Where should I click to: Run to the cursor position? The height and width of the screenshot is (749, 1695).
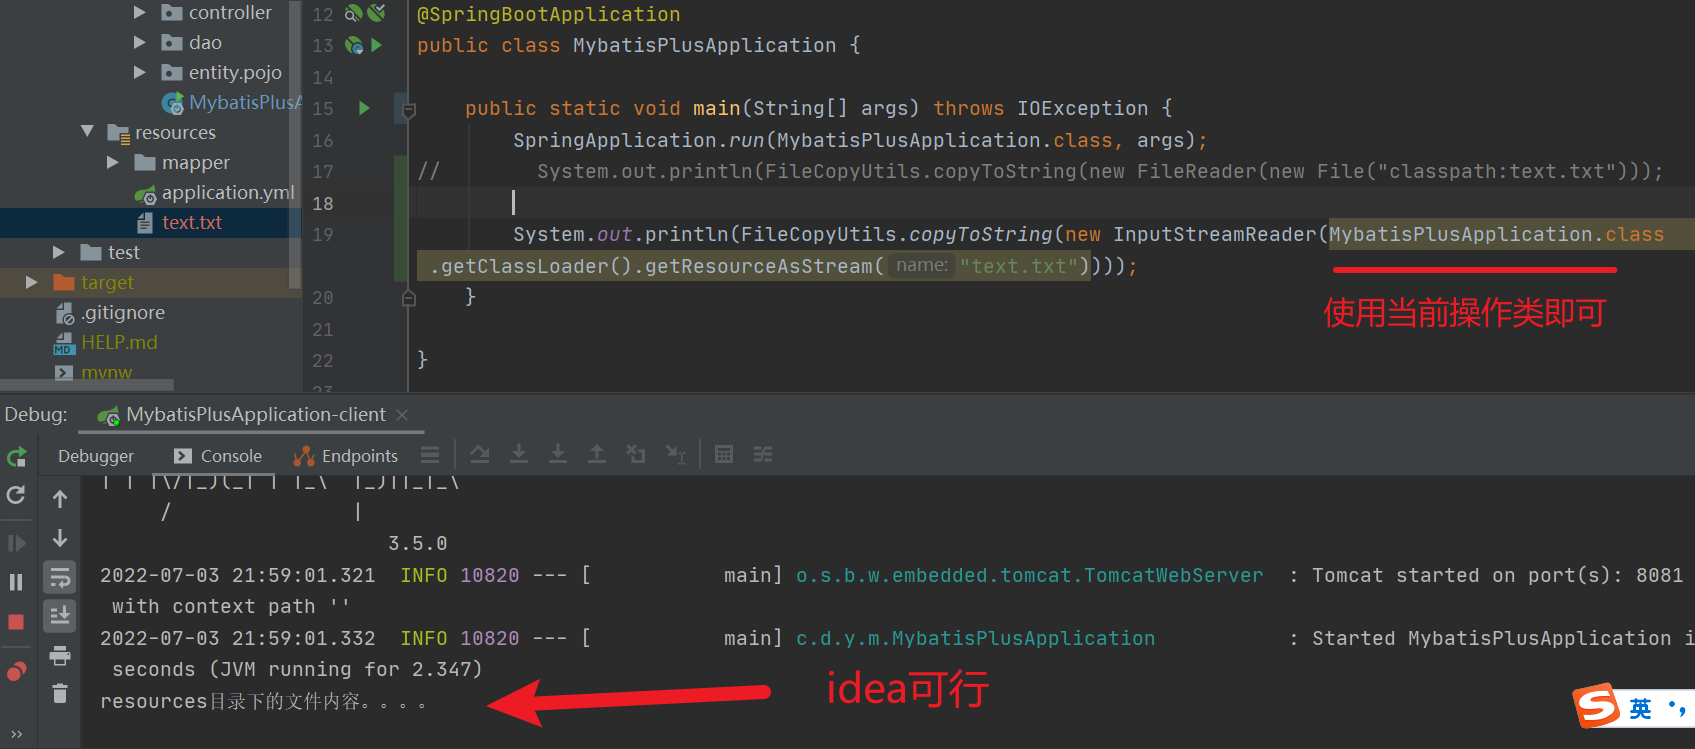click(x=676, y=455)
